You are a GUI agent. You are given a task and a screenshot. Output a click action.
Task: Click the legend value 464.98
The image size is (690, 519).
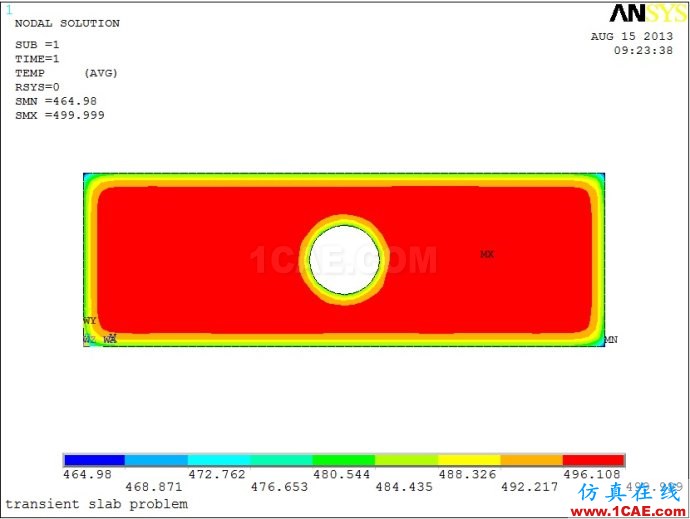[x=87, y=474]
